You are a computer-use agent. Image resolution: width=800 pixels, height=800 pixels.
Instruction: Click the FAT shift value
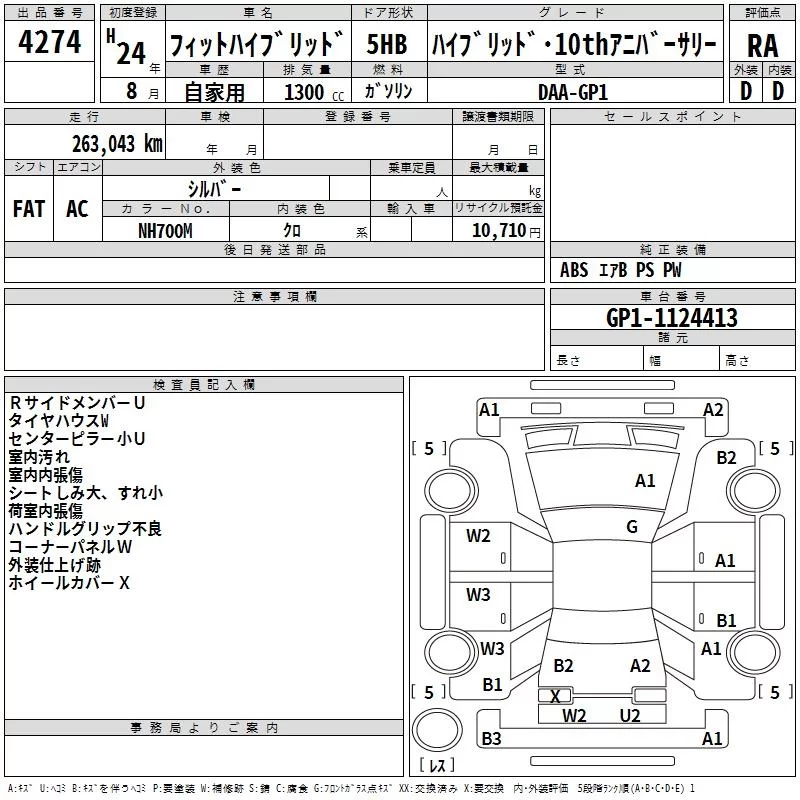coord(29,209)
